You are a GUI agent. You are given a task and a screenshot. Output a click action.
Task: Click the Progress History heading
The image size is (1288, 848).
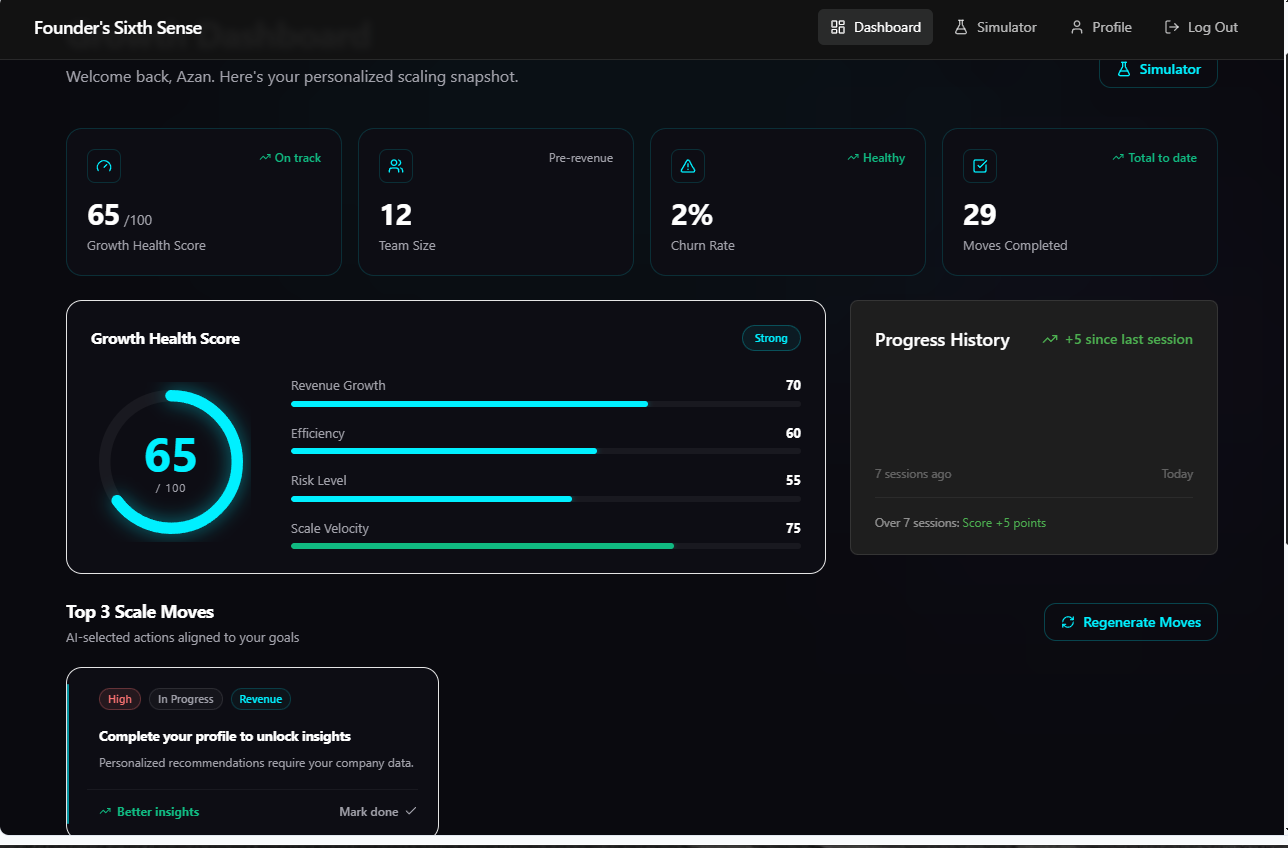tap(942, 340)
